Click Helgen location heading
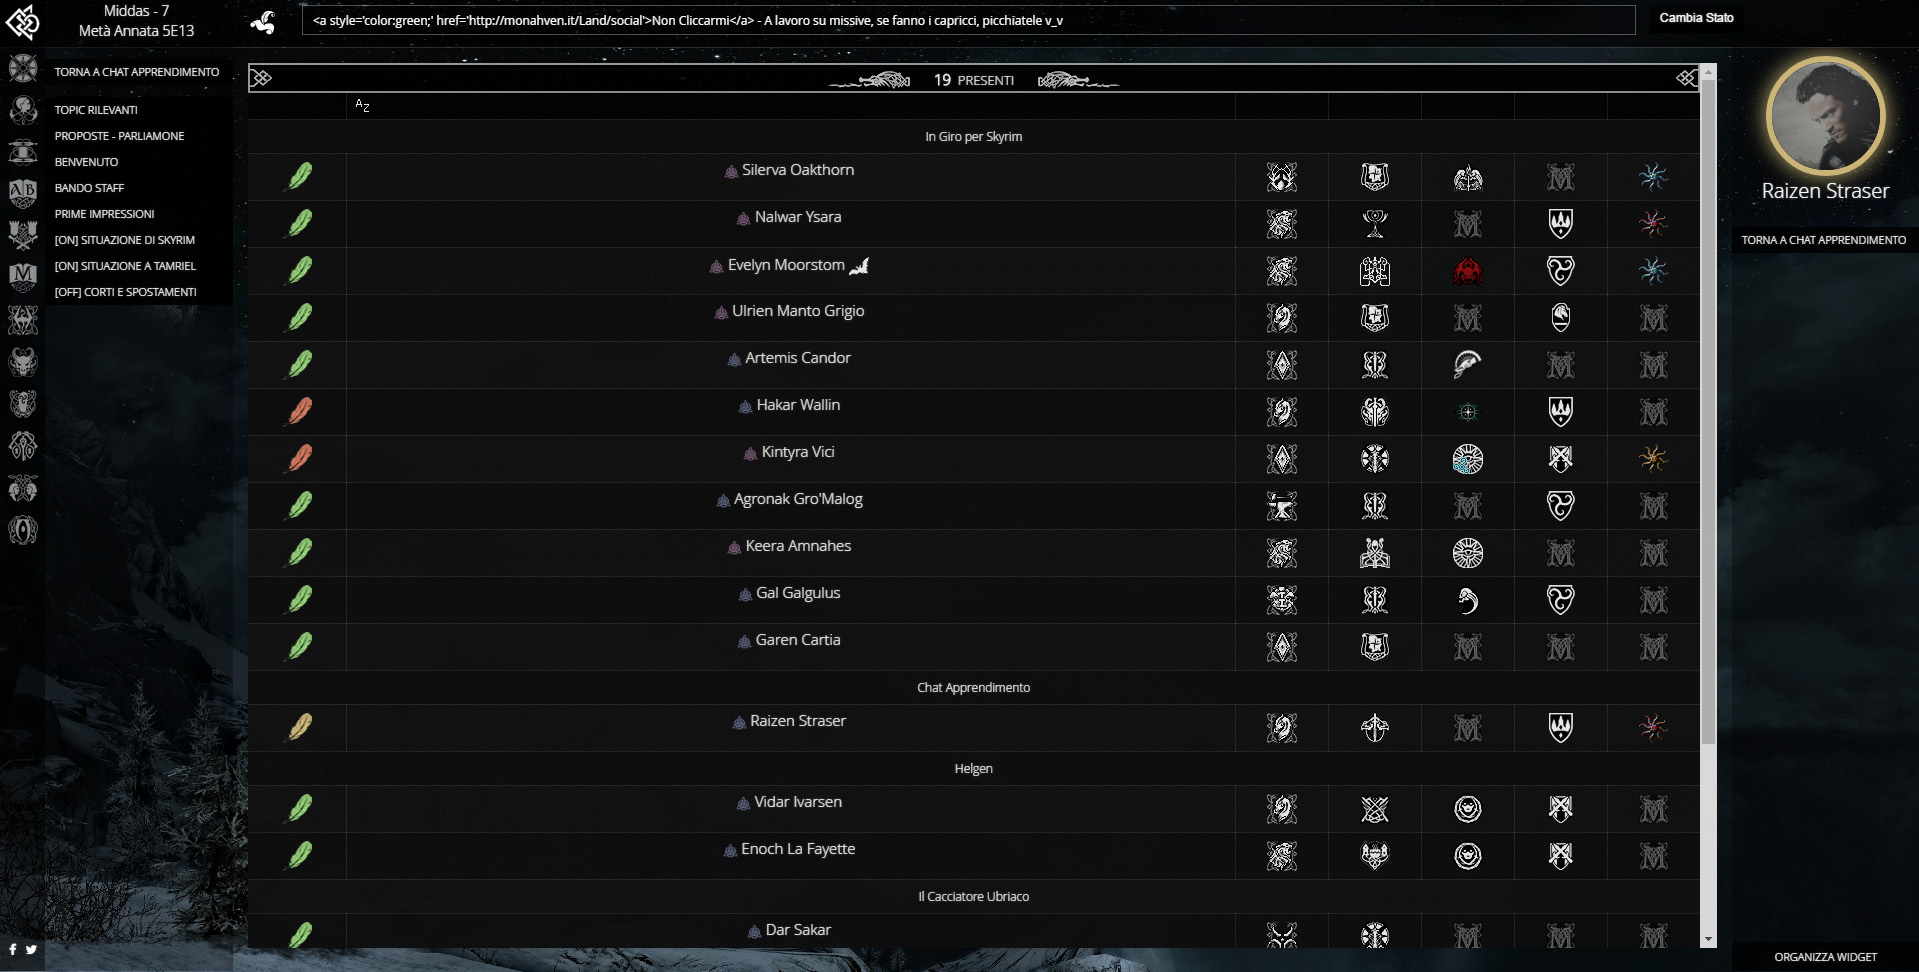Viewport: 1919px width, 972px height. click(973, 769)
